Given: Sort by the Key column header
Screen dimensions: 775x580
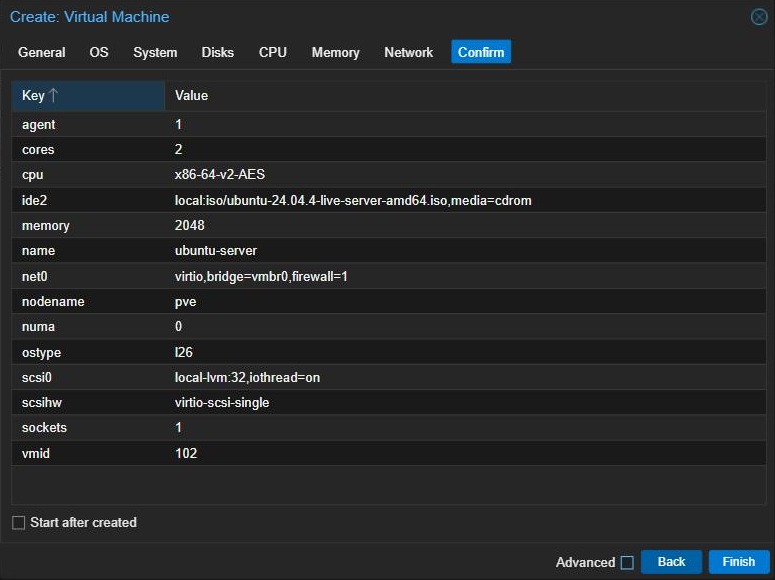Looking at the screenshot, I should pos(88,95).
